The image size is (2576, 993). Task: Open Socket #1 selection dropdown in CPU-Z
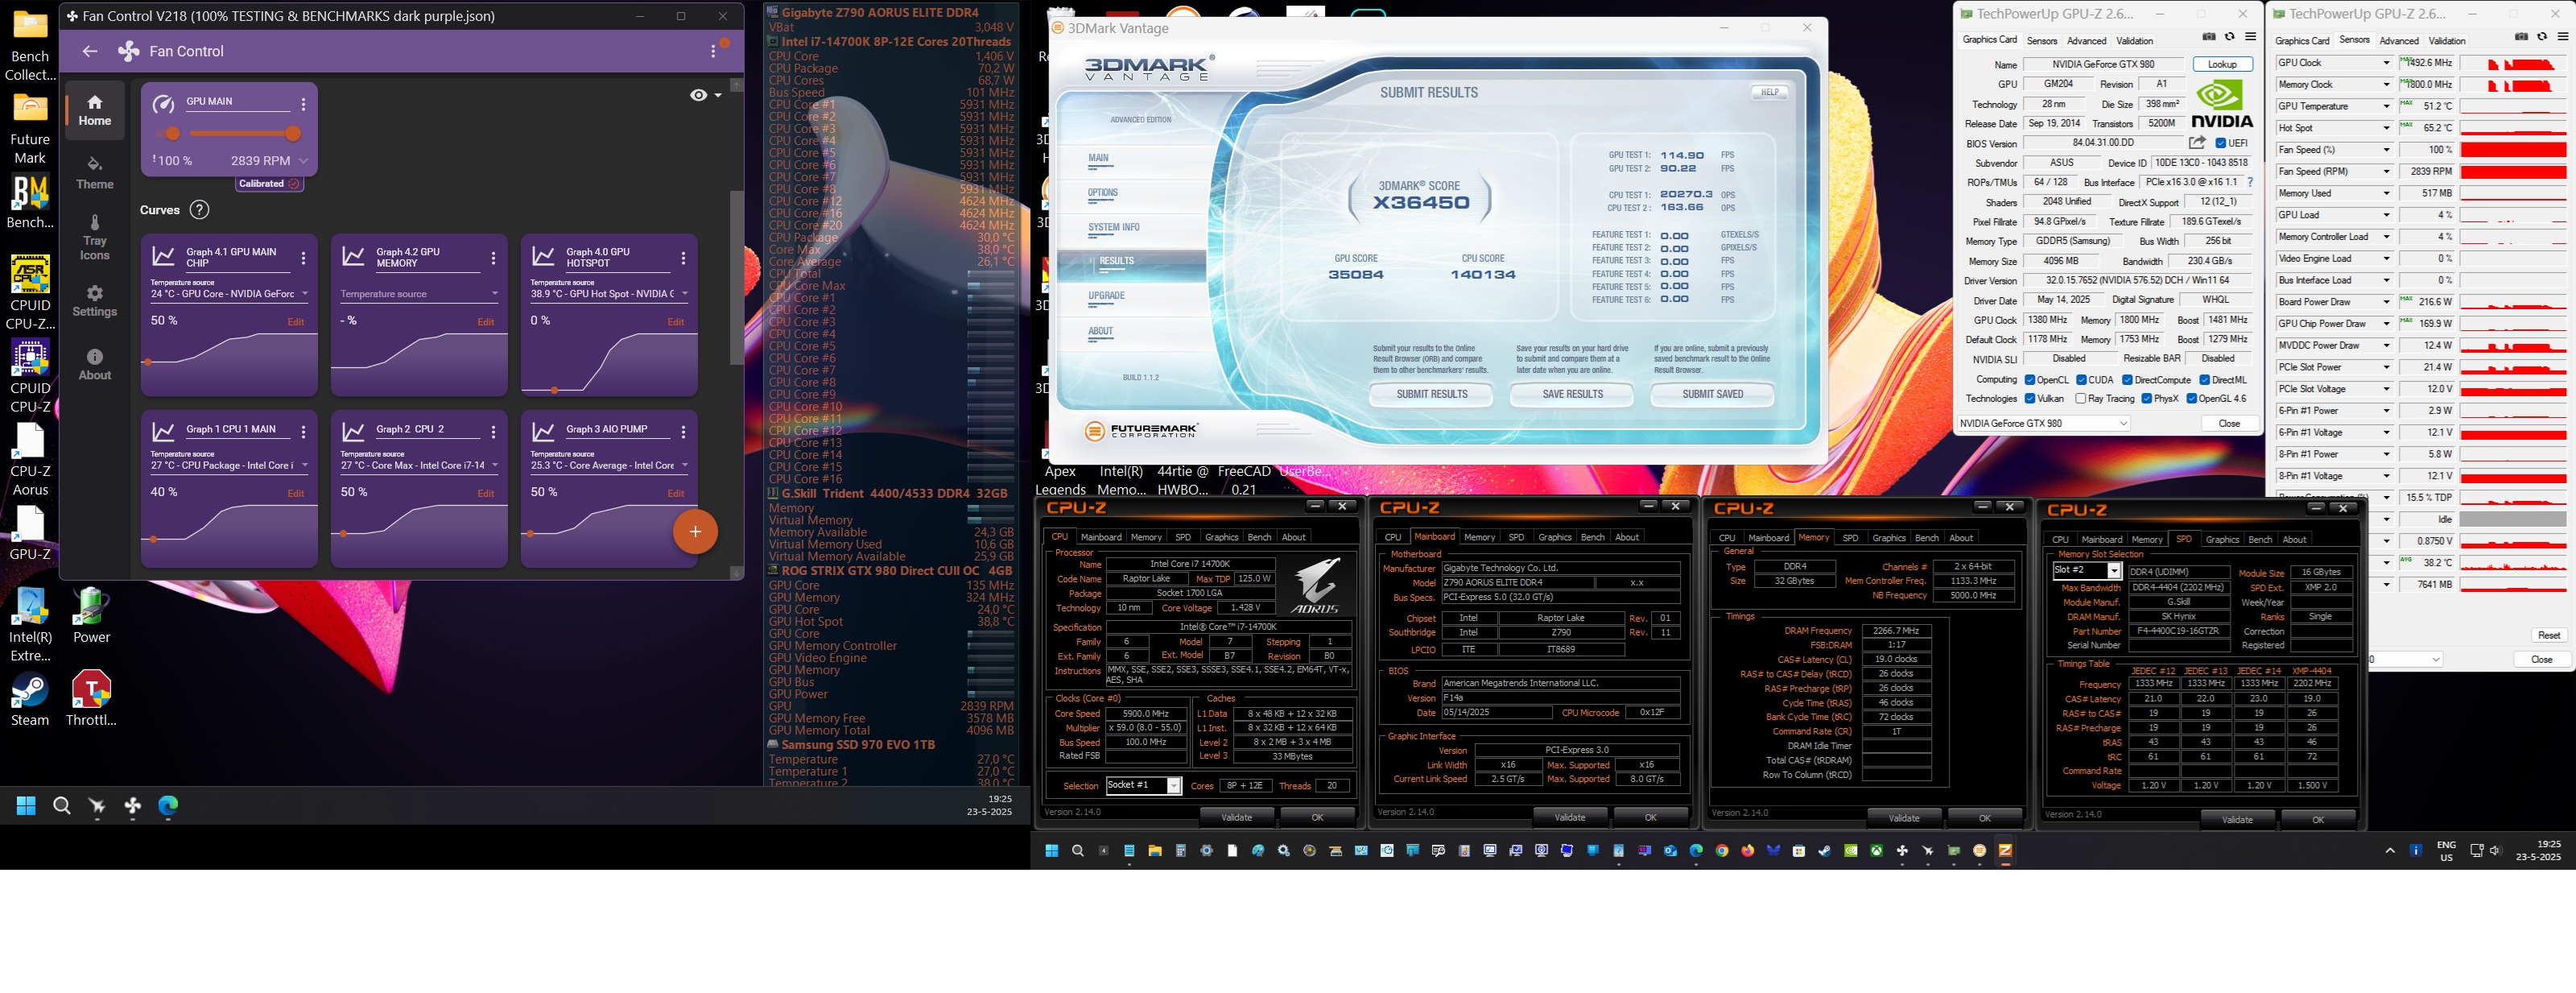click(x=1174, y=786)
